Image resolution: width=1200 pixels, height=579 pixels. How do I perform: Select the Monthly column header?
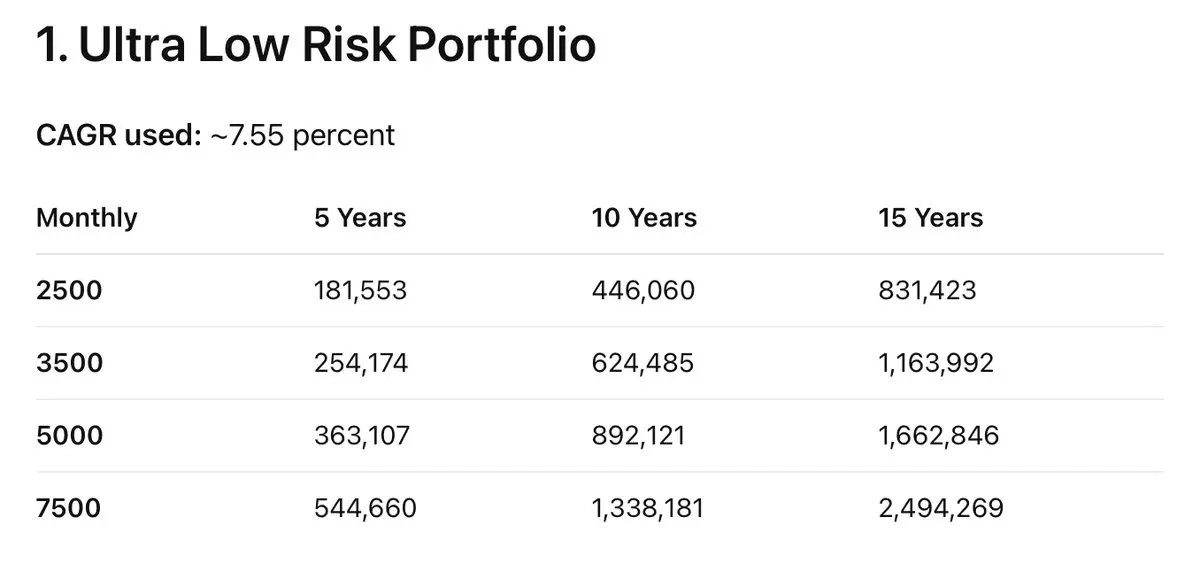coord(87,218)
